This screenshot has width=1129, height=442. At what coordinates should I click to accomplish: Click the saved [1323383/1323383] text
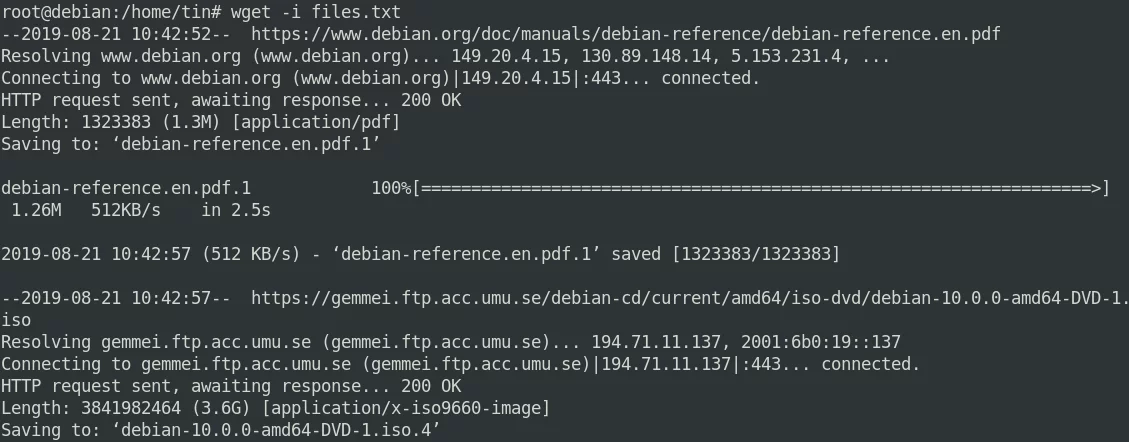point(727,254)
